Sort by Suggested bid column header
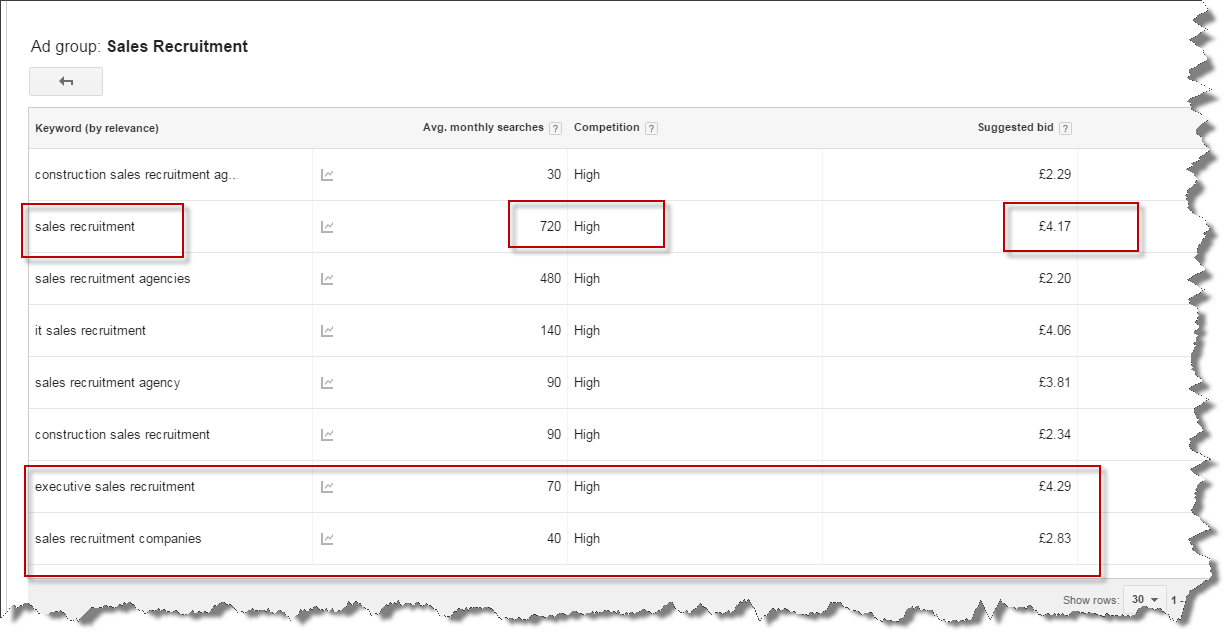The height and width of the screenshot is (632, 1224). (x=1015, y=128)
